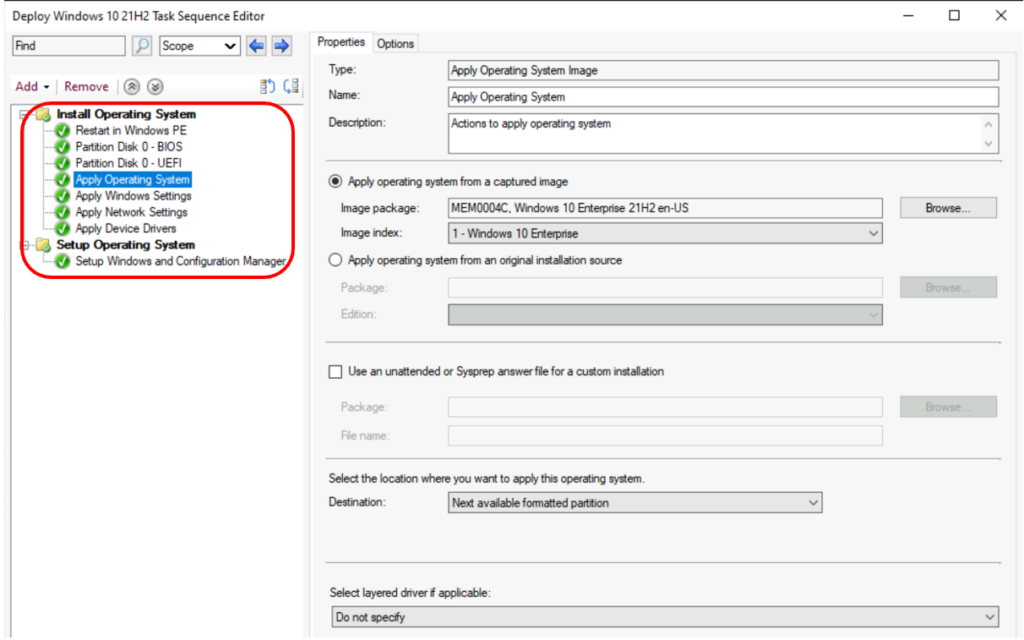Collapse the Install Operating System group
The width and height of the screenshot is (1024, 640).
pyautogui.click(x=25, y=115)
